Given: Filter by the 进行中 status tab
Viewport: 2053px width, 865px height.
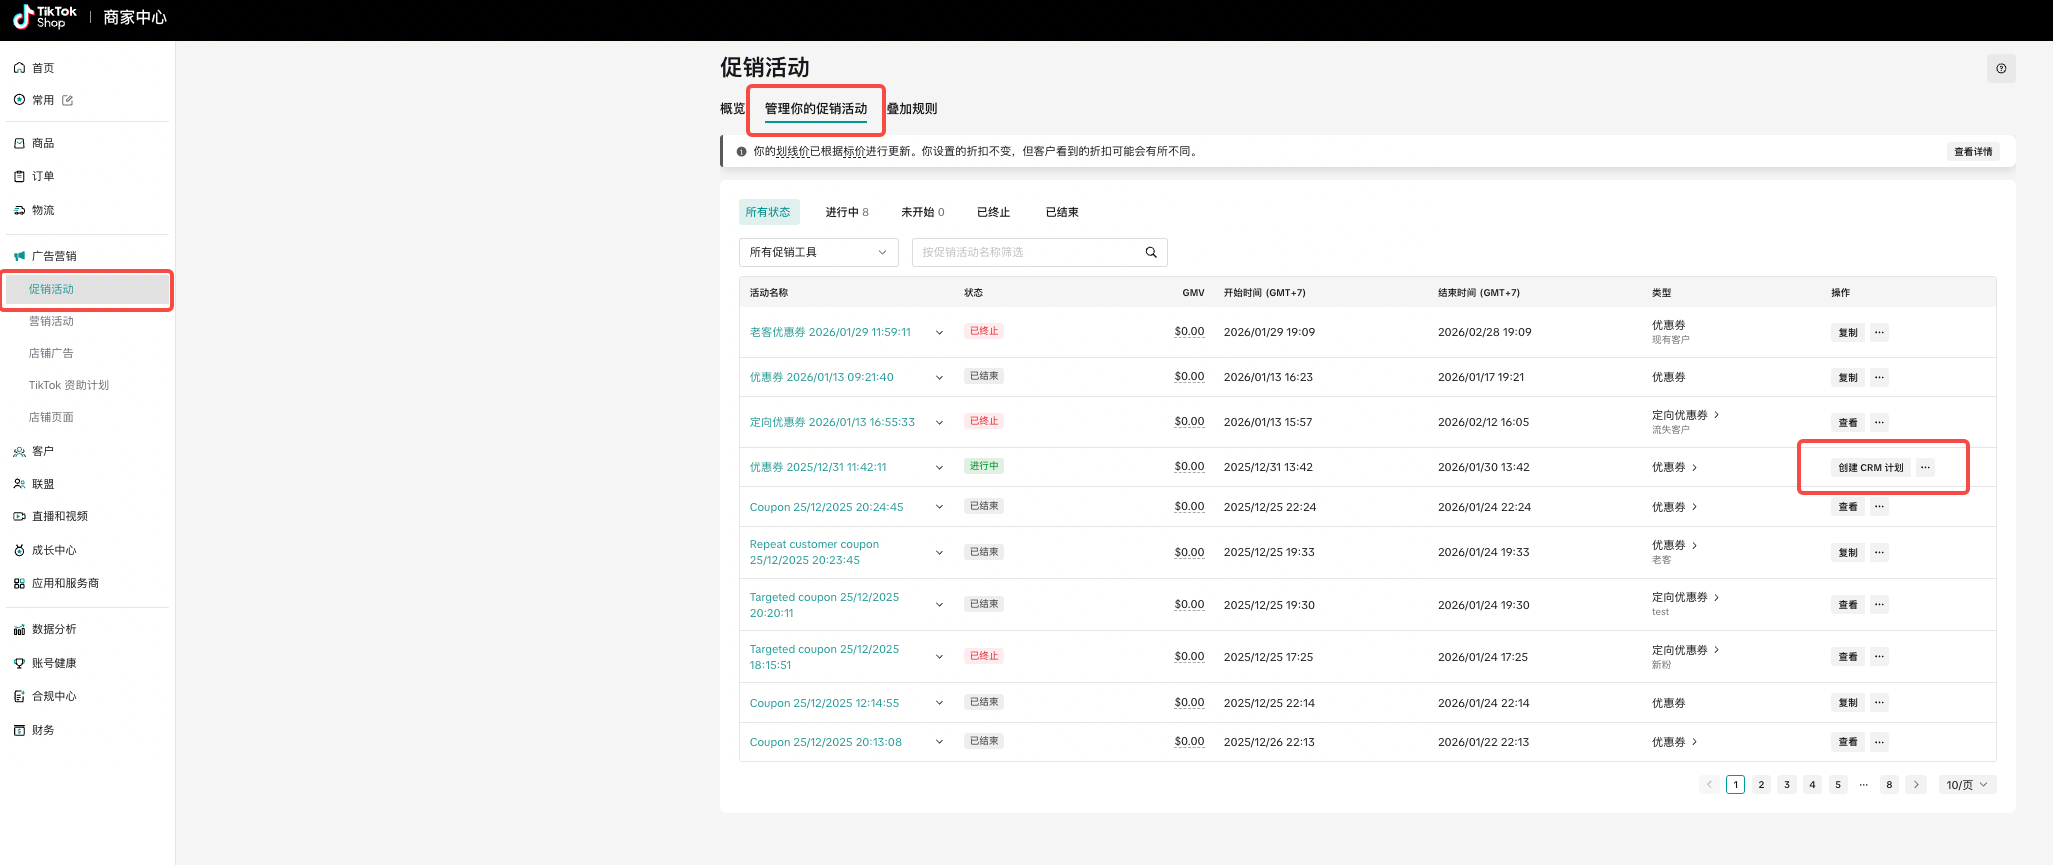Looking at the screenshot, I should click(x=846, y=212).
